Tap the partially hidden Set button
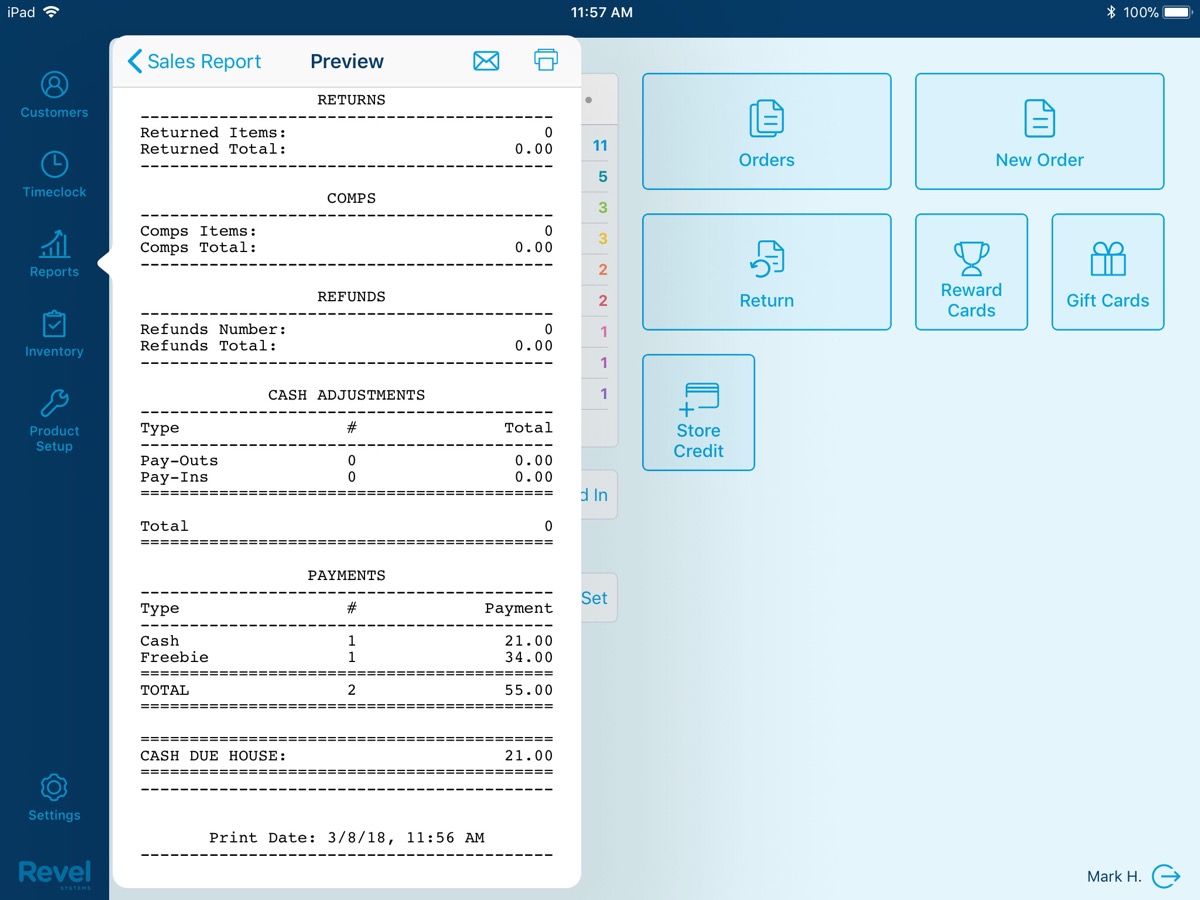The image size is (1200, 900). 596,598
